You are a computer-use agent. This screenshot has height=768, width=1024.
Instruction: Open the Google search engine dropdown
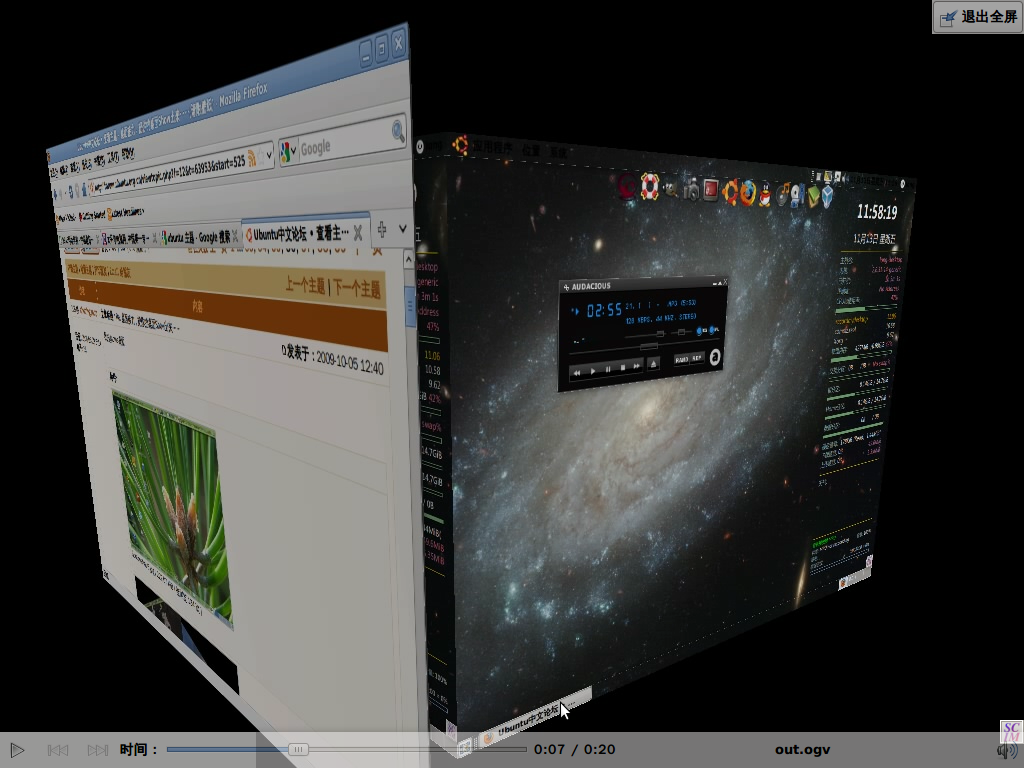(288, 152)
